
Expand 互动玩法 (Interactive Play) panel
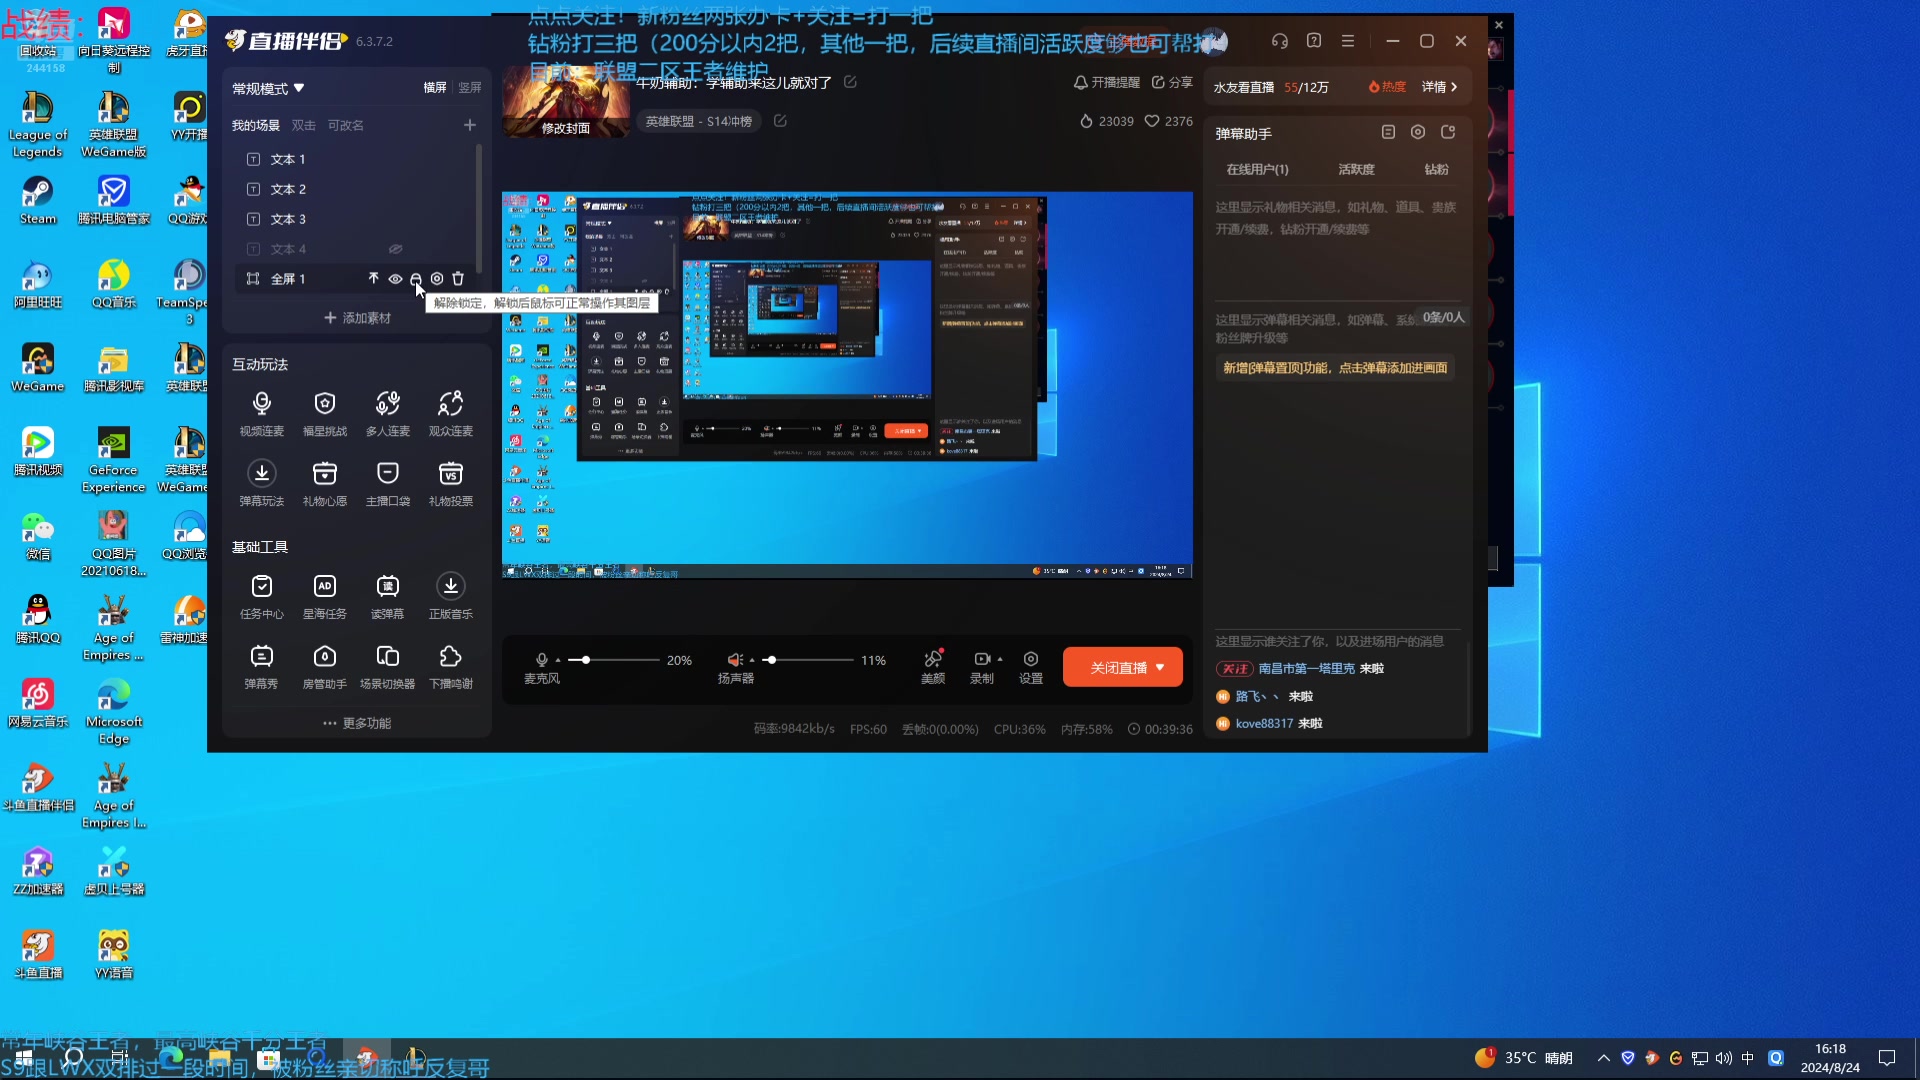coord(260,363)
